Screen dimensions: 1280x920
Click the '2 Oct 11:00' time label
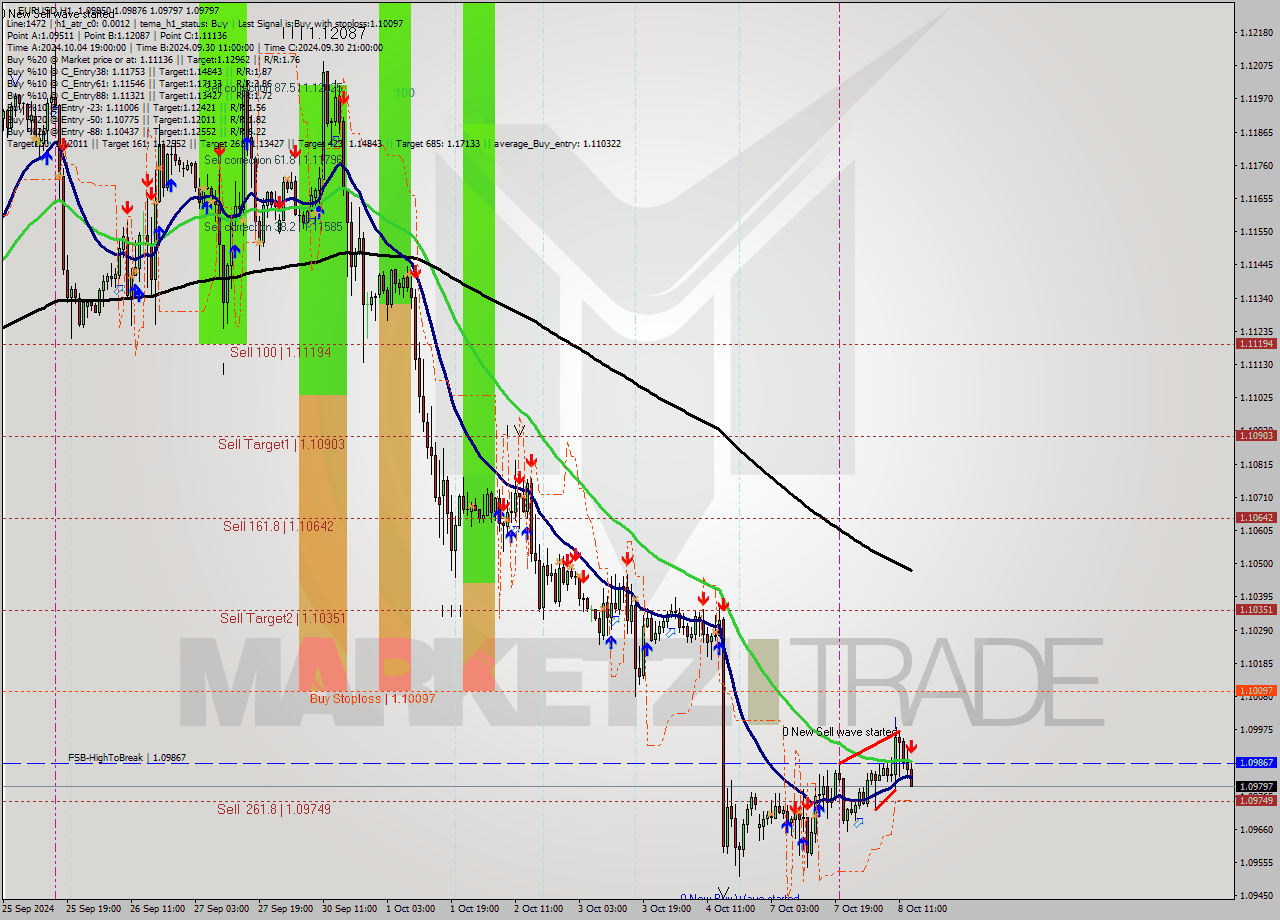(x=539, y=909)
